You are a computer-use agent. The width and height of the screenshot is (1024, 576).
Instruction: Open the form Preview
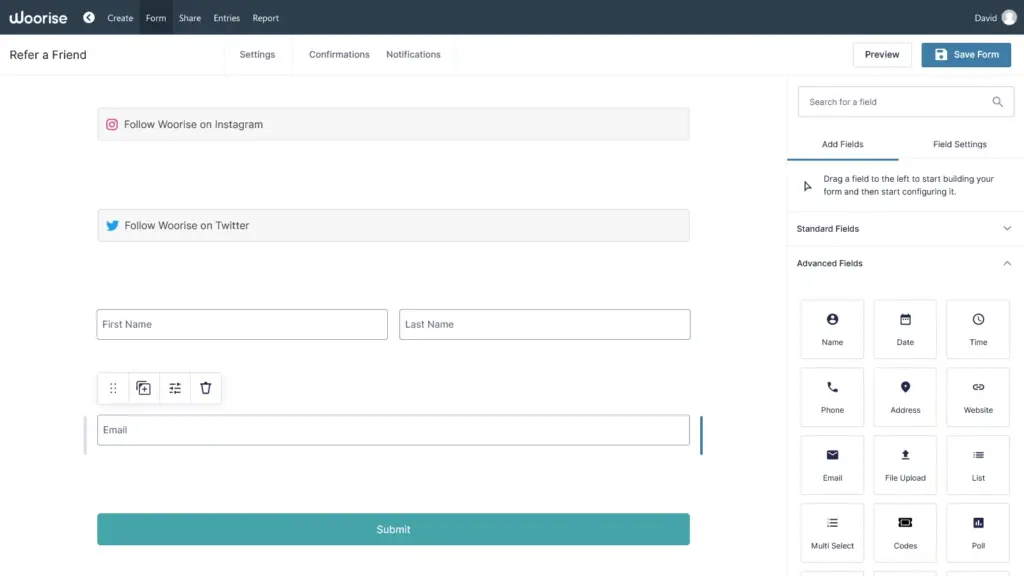(x=881, y=55)
